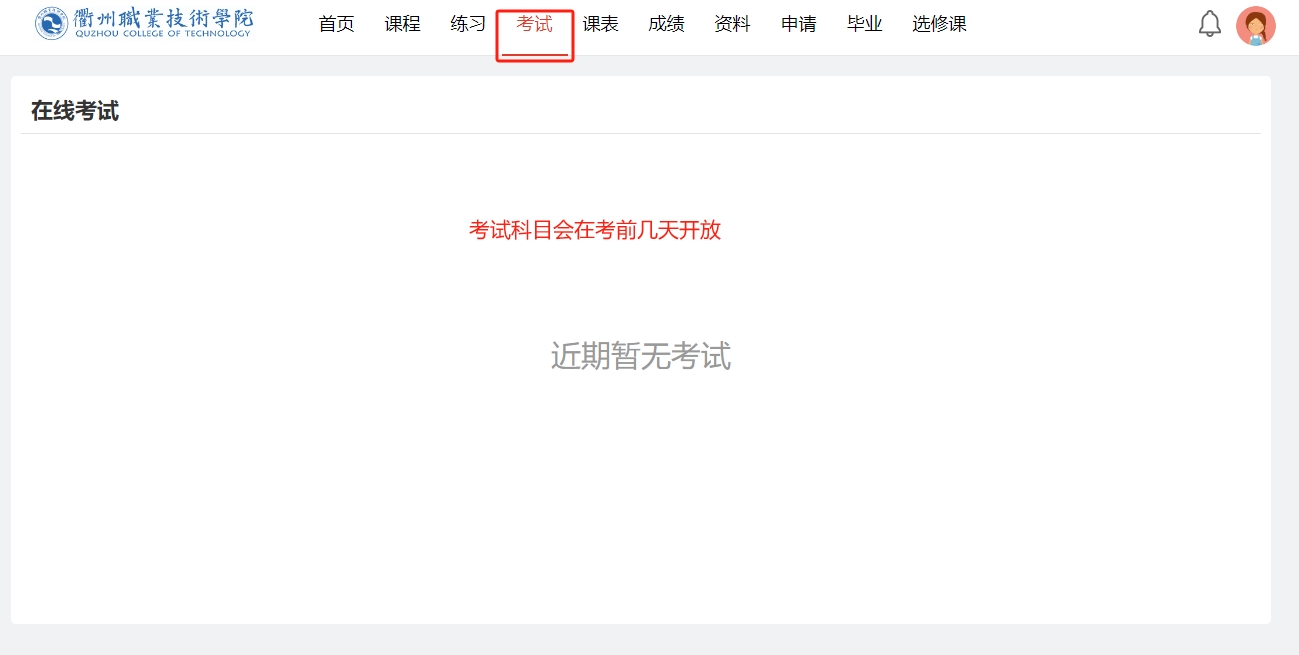The image size is (1299, 655).
Task: Open the 课程 courses tab
Action: pos(402,24)
